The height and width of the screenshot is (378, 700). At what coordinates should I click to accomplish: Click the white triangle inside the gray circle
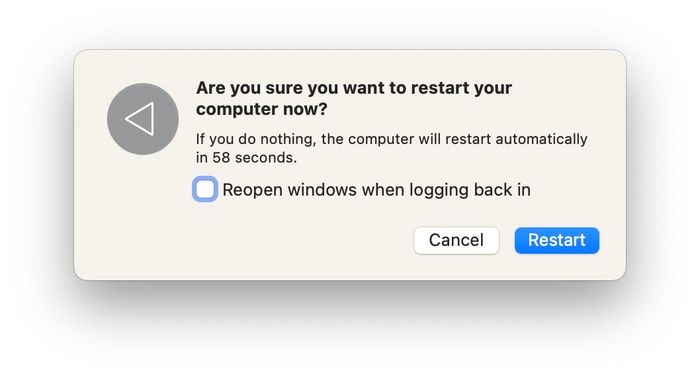coord(140,119)
